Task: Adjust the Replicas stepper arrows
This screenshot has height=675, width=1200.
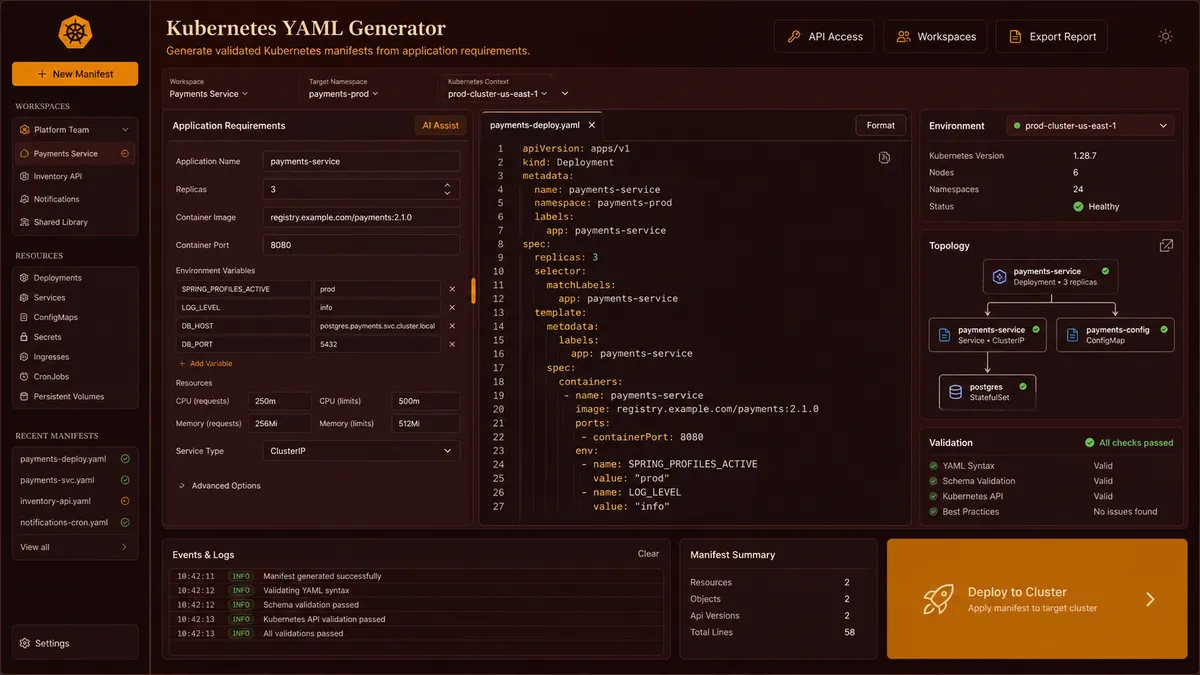Action: [x=447, y=189]
